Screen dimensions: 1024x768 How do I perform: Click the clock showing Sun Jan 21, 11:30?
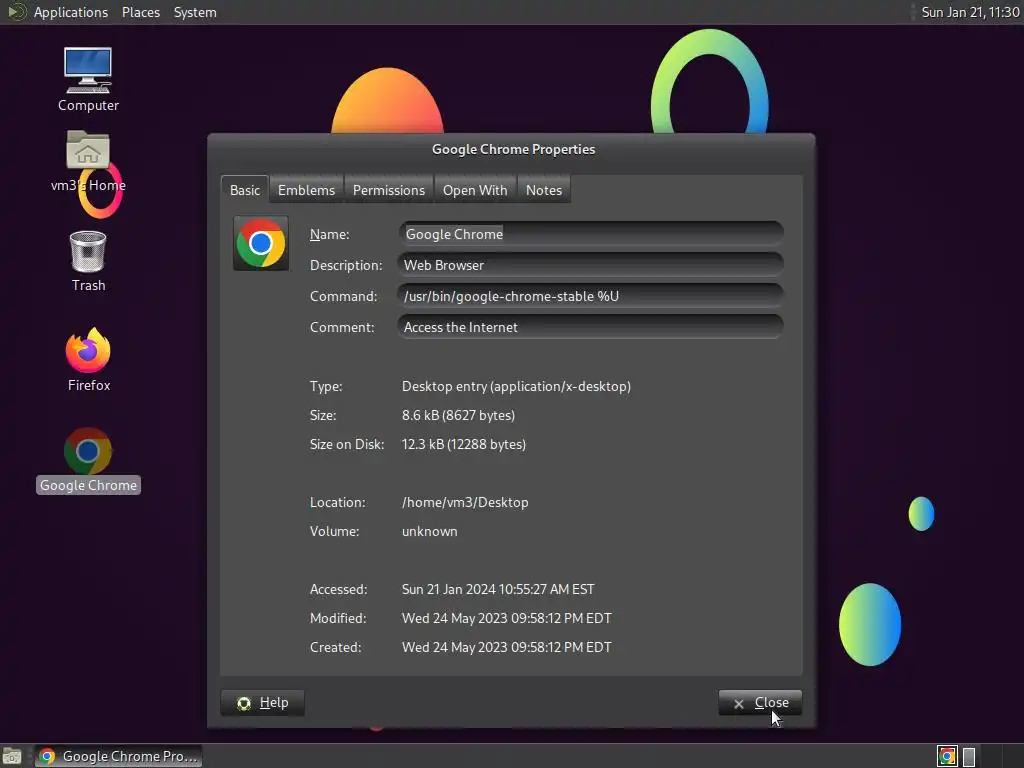970,12
